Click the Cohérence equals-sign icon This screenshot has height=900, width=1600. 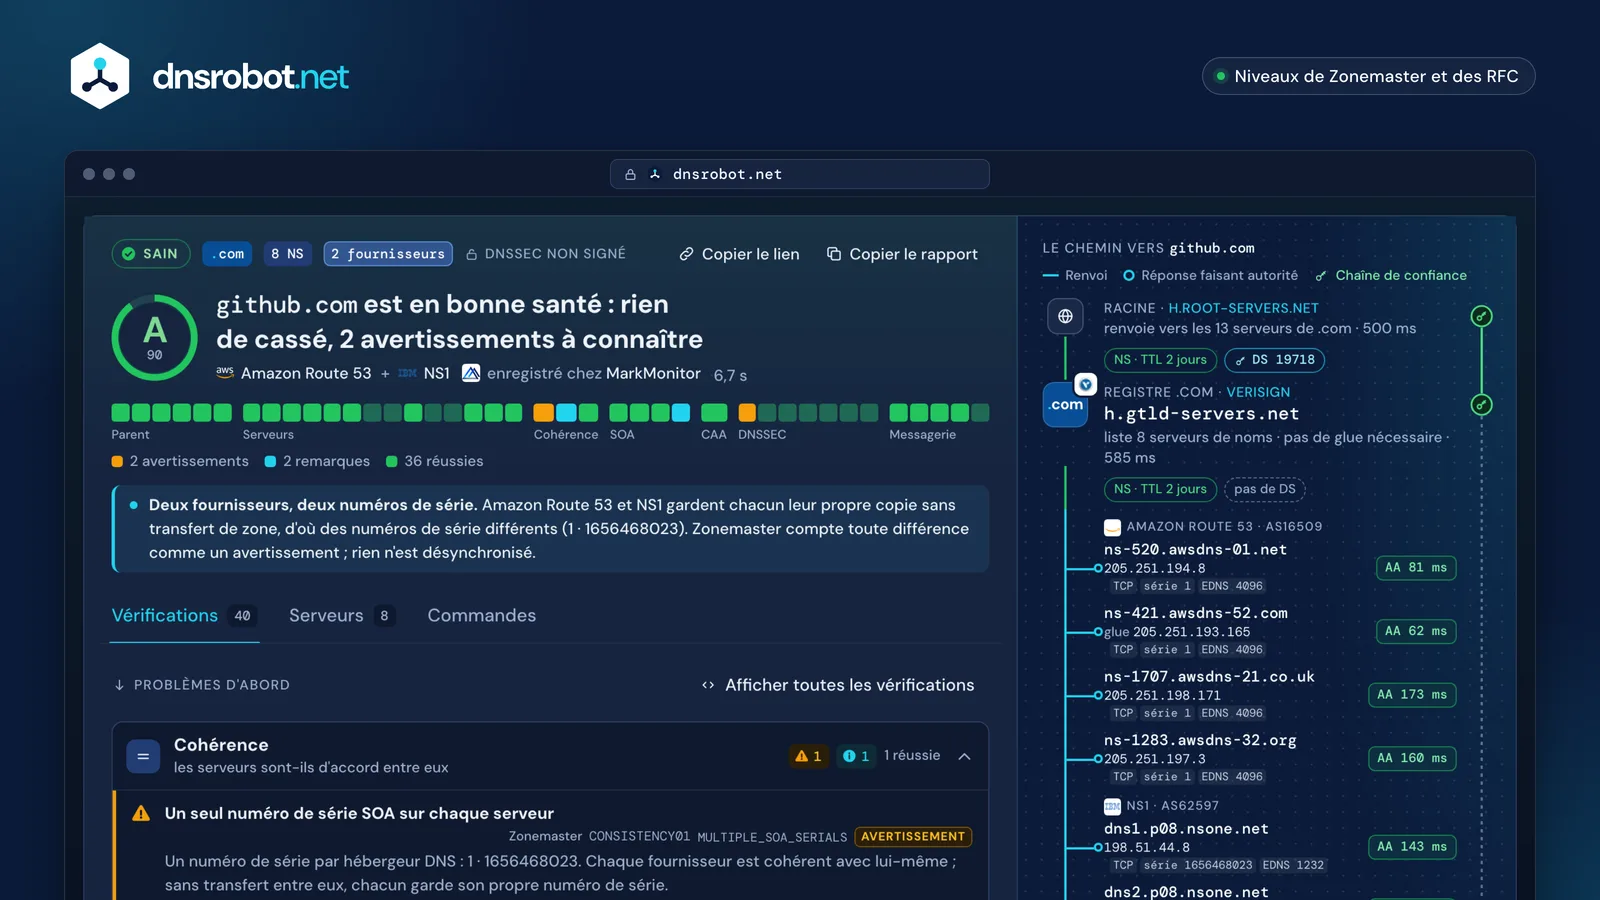click(x=143, y=756)
